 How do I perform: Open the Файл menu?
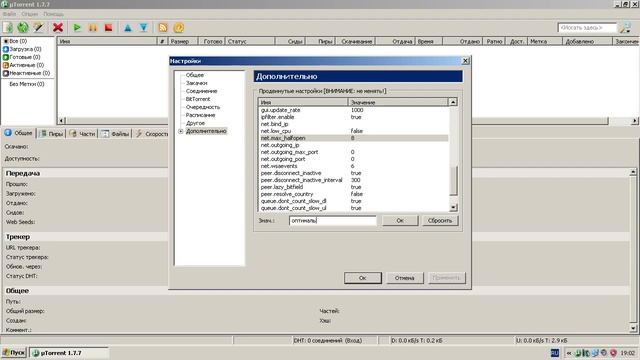9,14
